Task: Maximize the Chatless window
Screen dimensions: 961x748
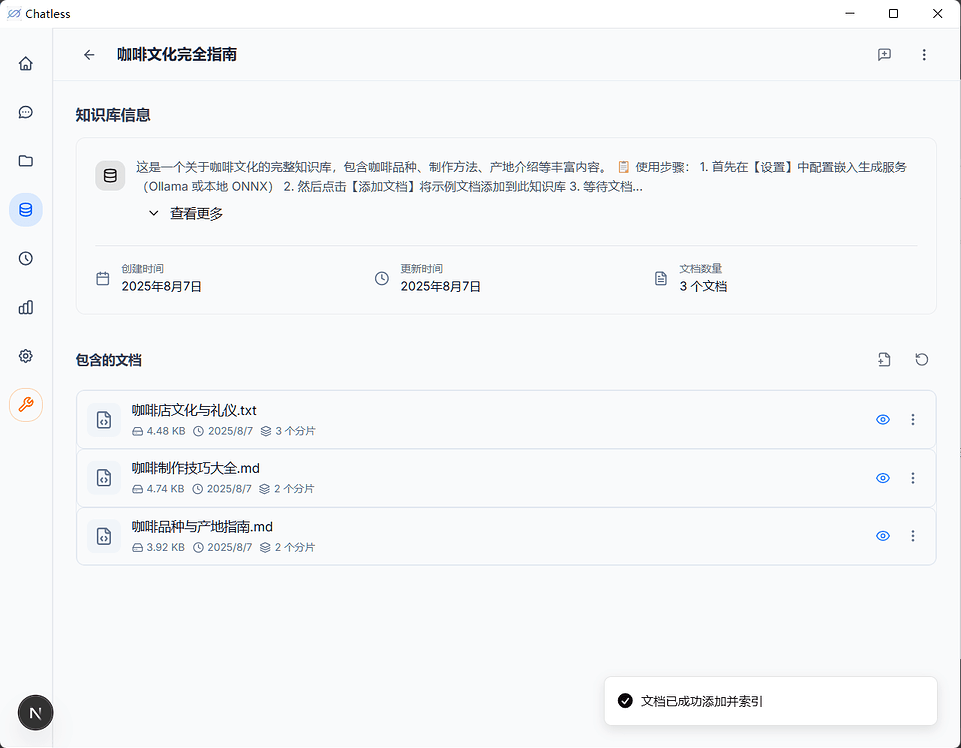Action: click(x=894, y=13)
